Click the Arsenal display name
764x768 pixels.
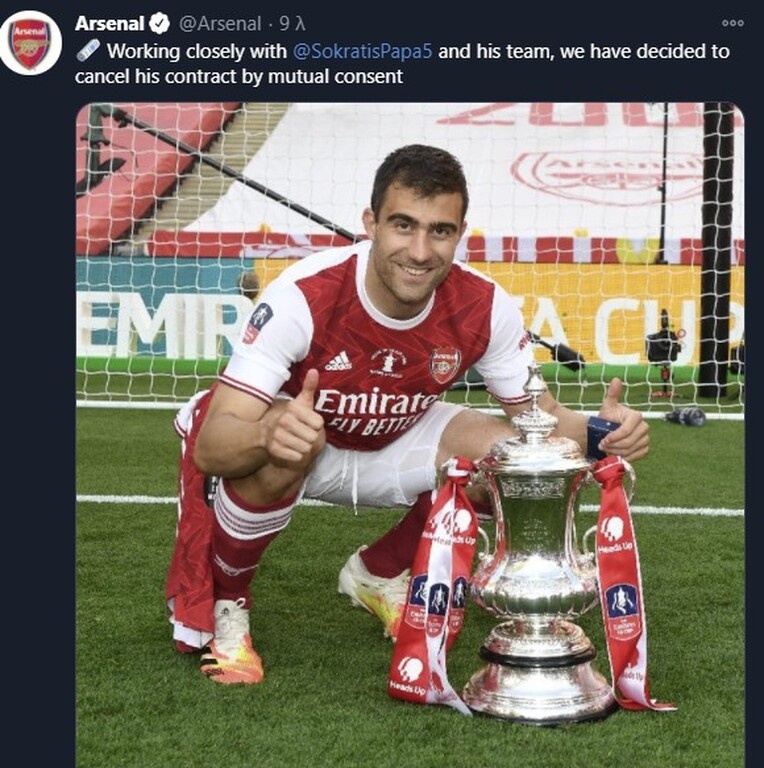(109, 23)
